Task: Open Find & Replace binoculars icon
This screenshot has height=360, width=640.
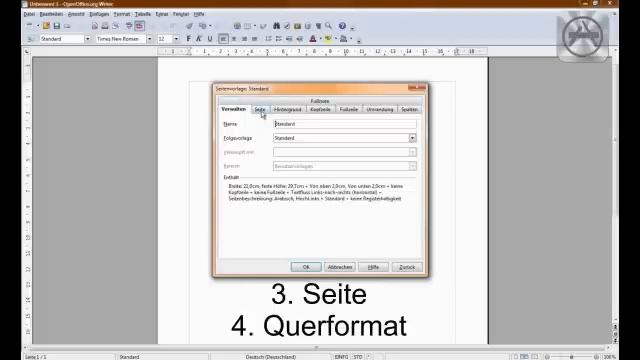Action: click(x=276, y=26)
